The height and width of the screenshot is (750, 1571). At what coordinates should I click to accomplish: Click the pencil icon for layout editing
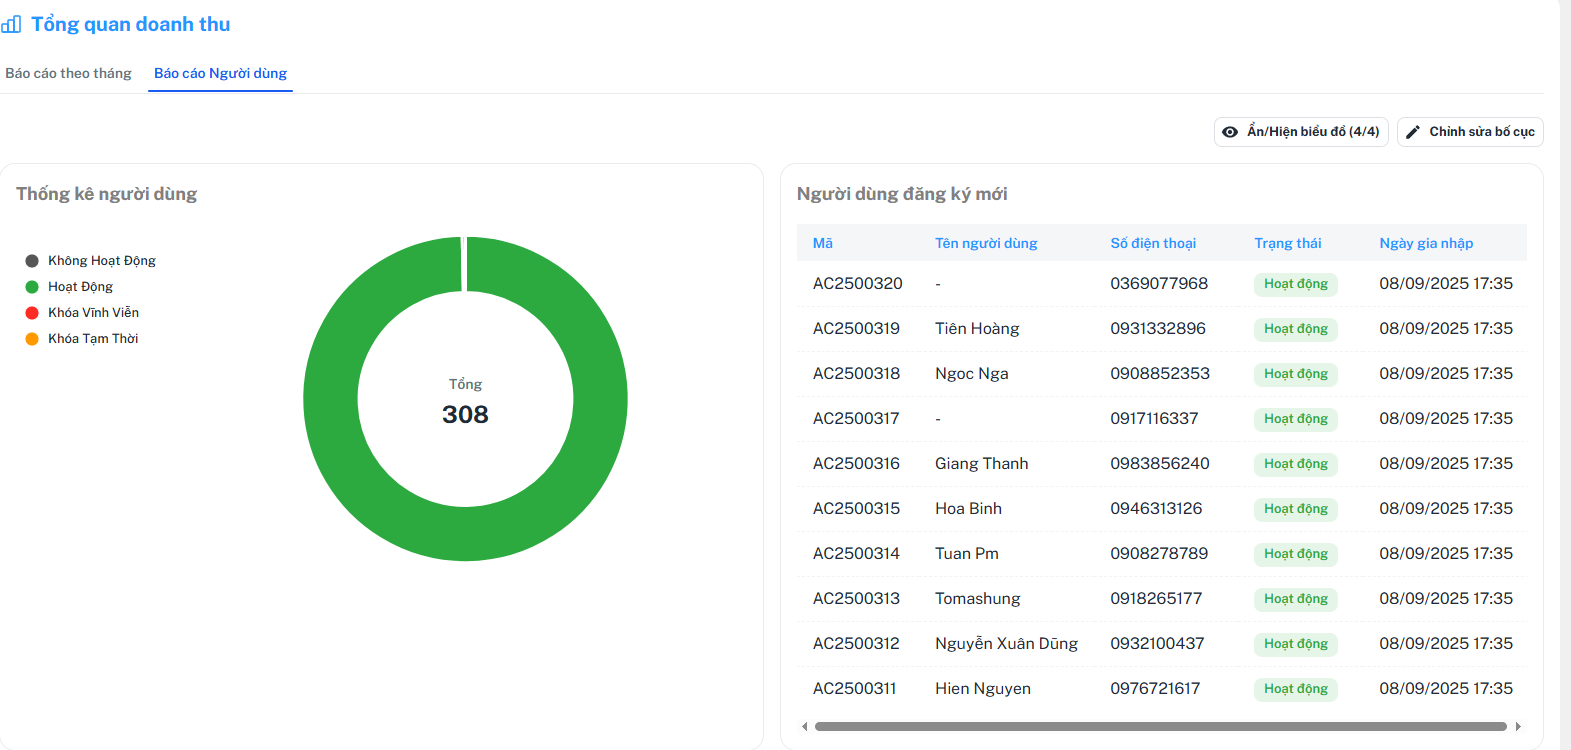(x=1413, y=132)
